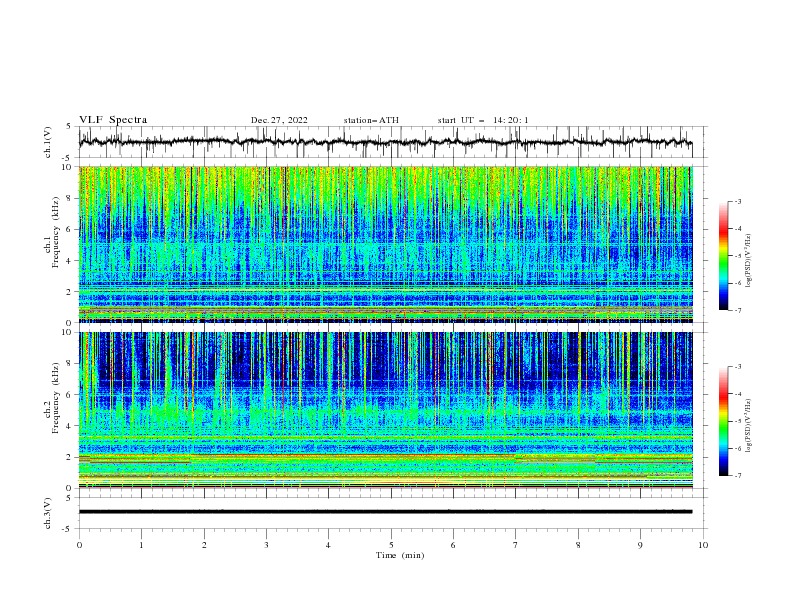Click the ch.1 "Frequency (kHz)" axis label
The image size is (792, 612).
pyautogui.click(x=54, y=233)
